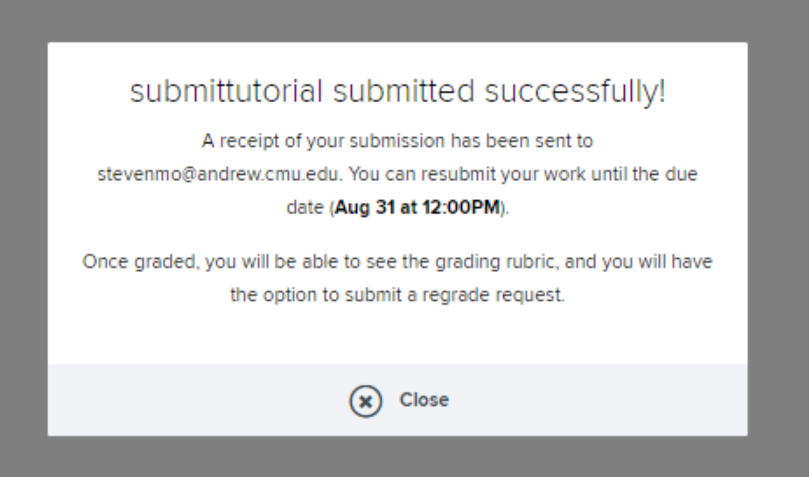Click the bold 'Aug 31 at 12:00PM' due date
Viewport: 809px width, 477px height.
tap(417, 207)
